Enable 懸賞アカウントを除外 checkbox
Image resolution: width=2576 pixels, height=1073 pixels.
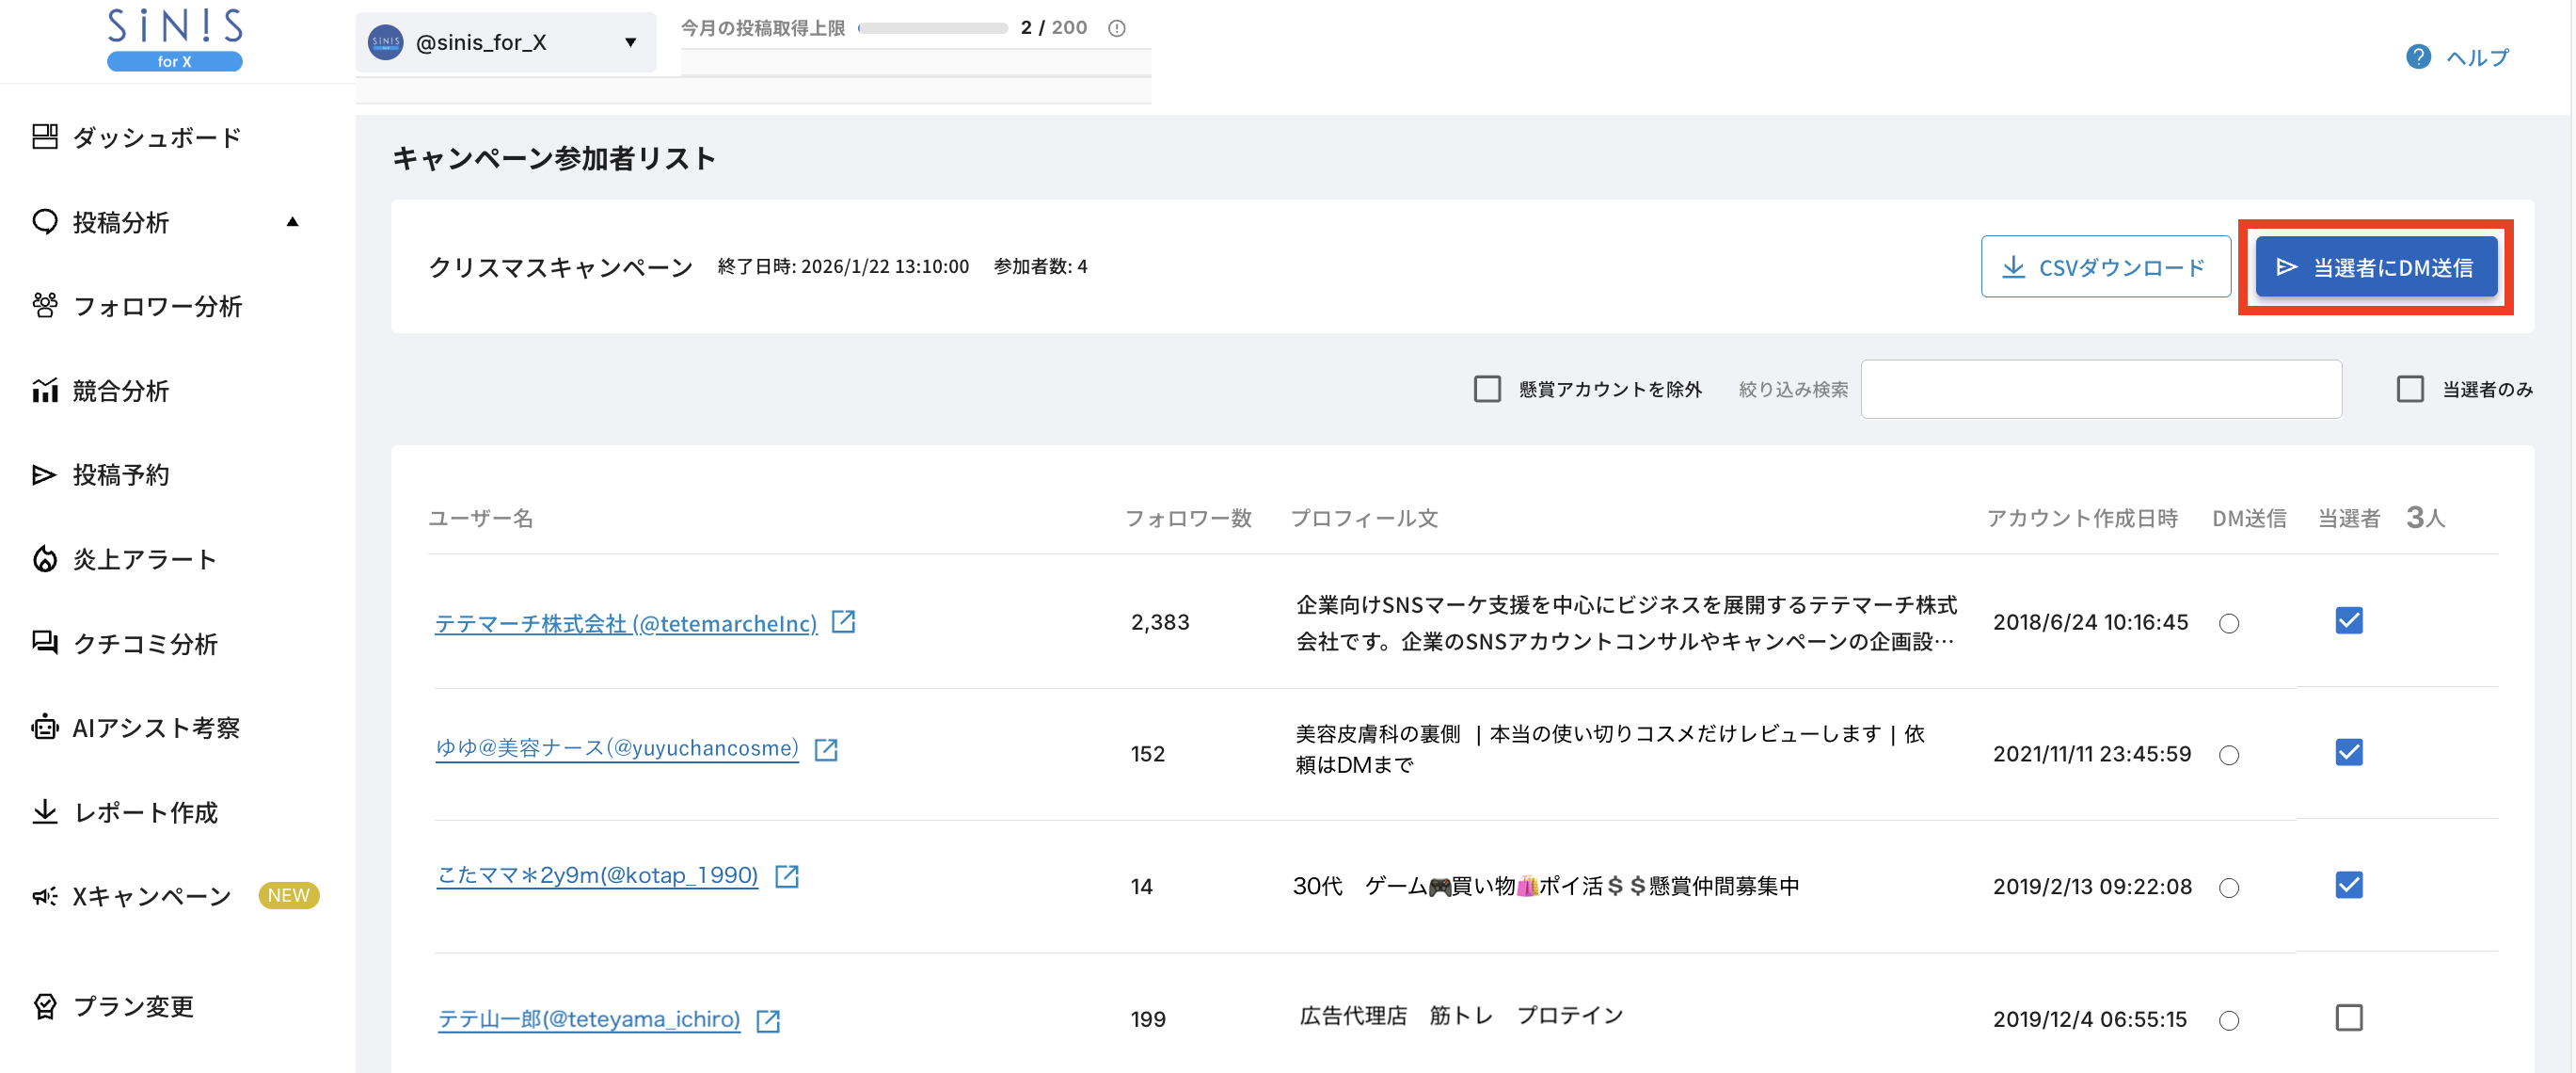pos(1487,389)
